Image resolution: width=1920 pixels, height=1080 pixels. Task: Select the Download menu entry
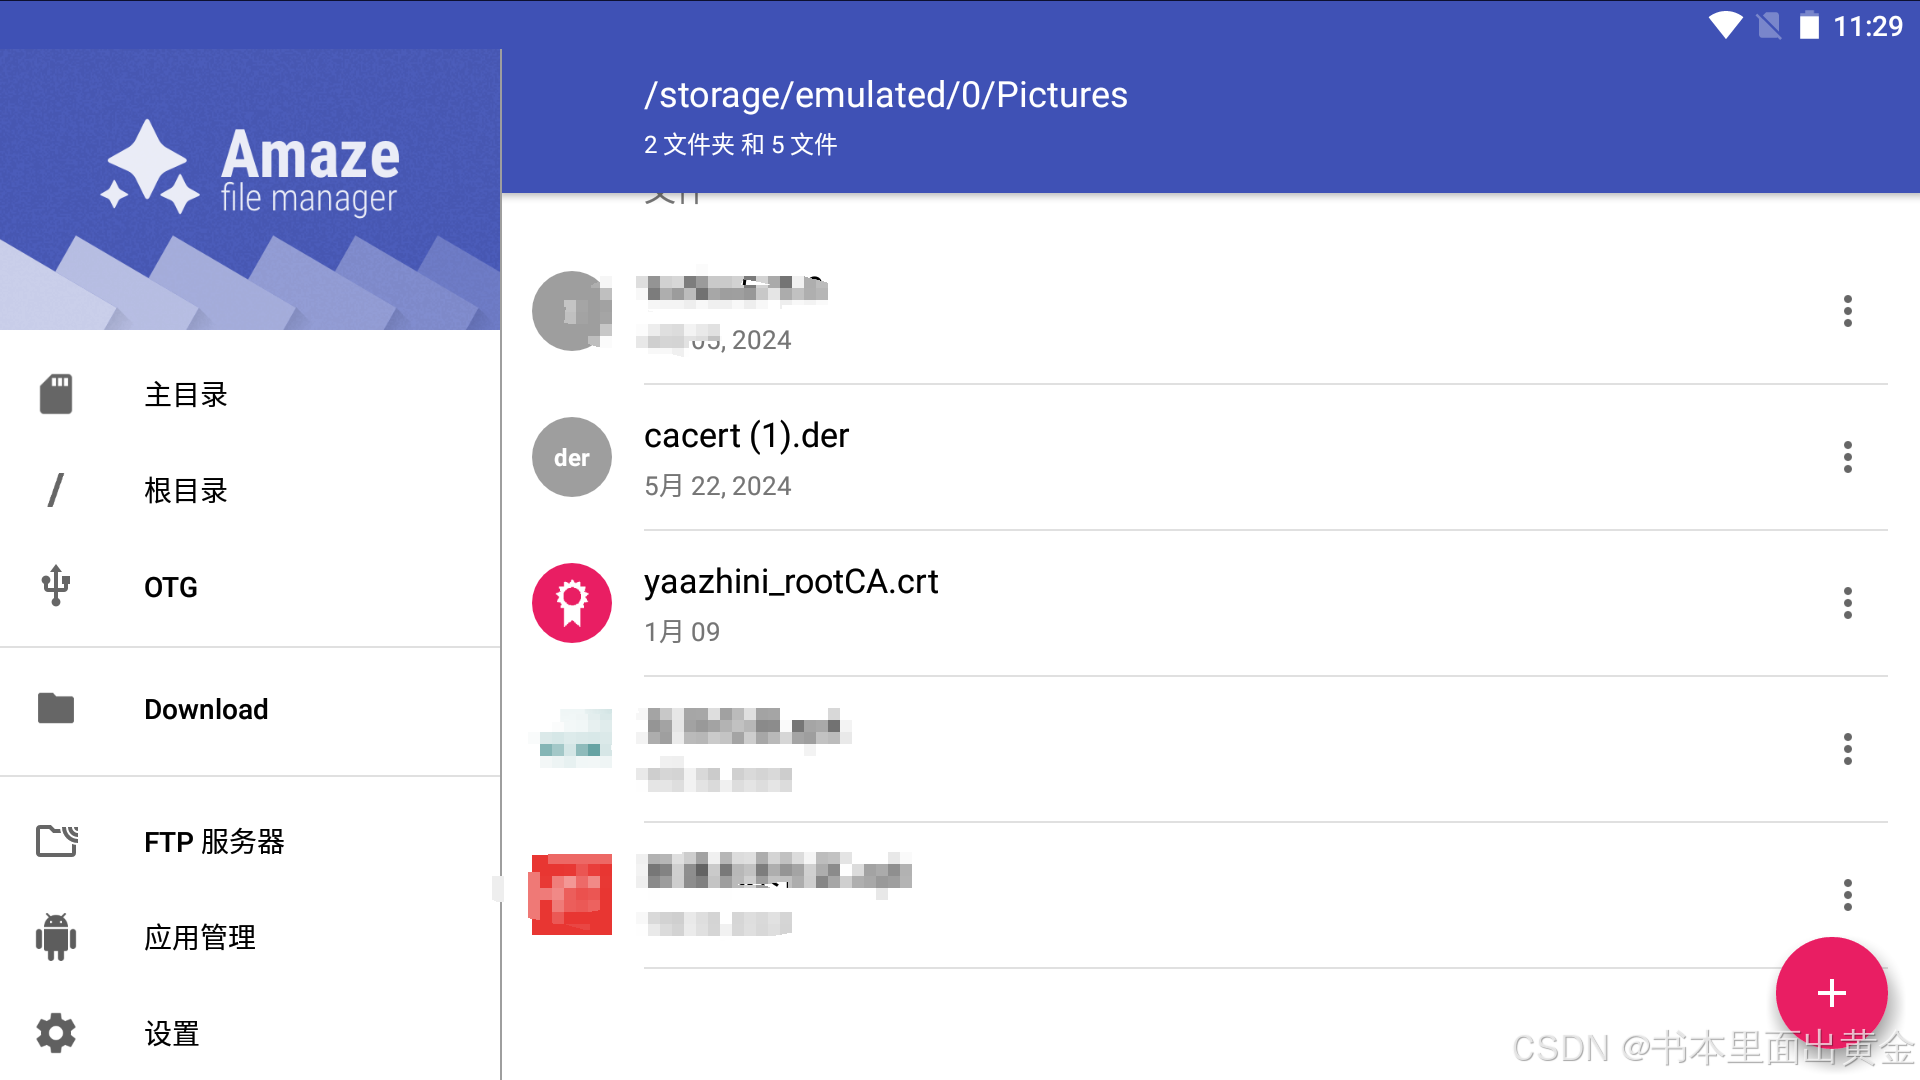coord(206,709)
